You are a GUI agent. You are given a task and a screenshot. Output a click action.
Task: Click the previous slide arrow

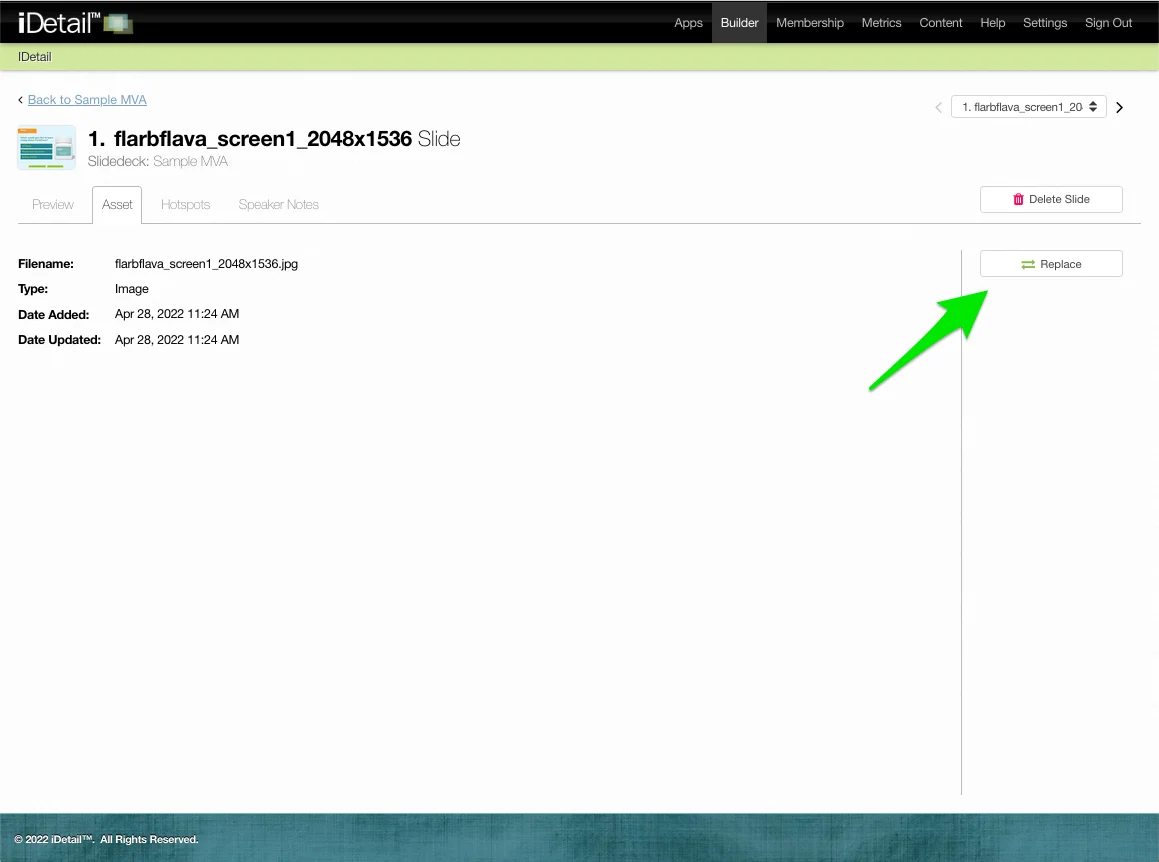[x=938, y=107]
